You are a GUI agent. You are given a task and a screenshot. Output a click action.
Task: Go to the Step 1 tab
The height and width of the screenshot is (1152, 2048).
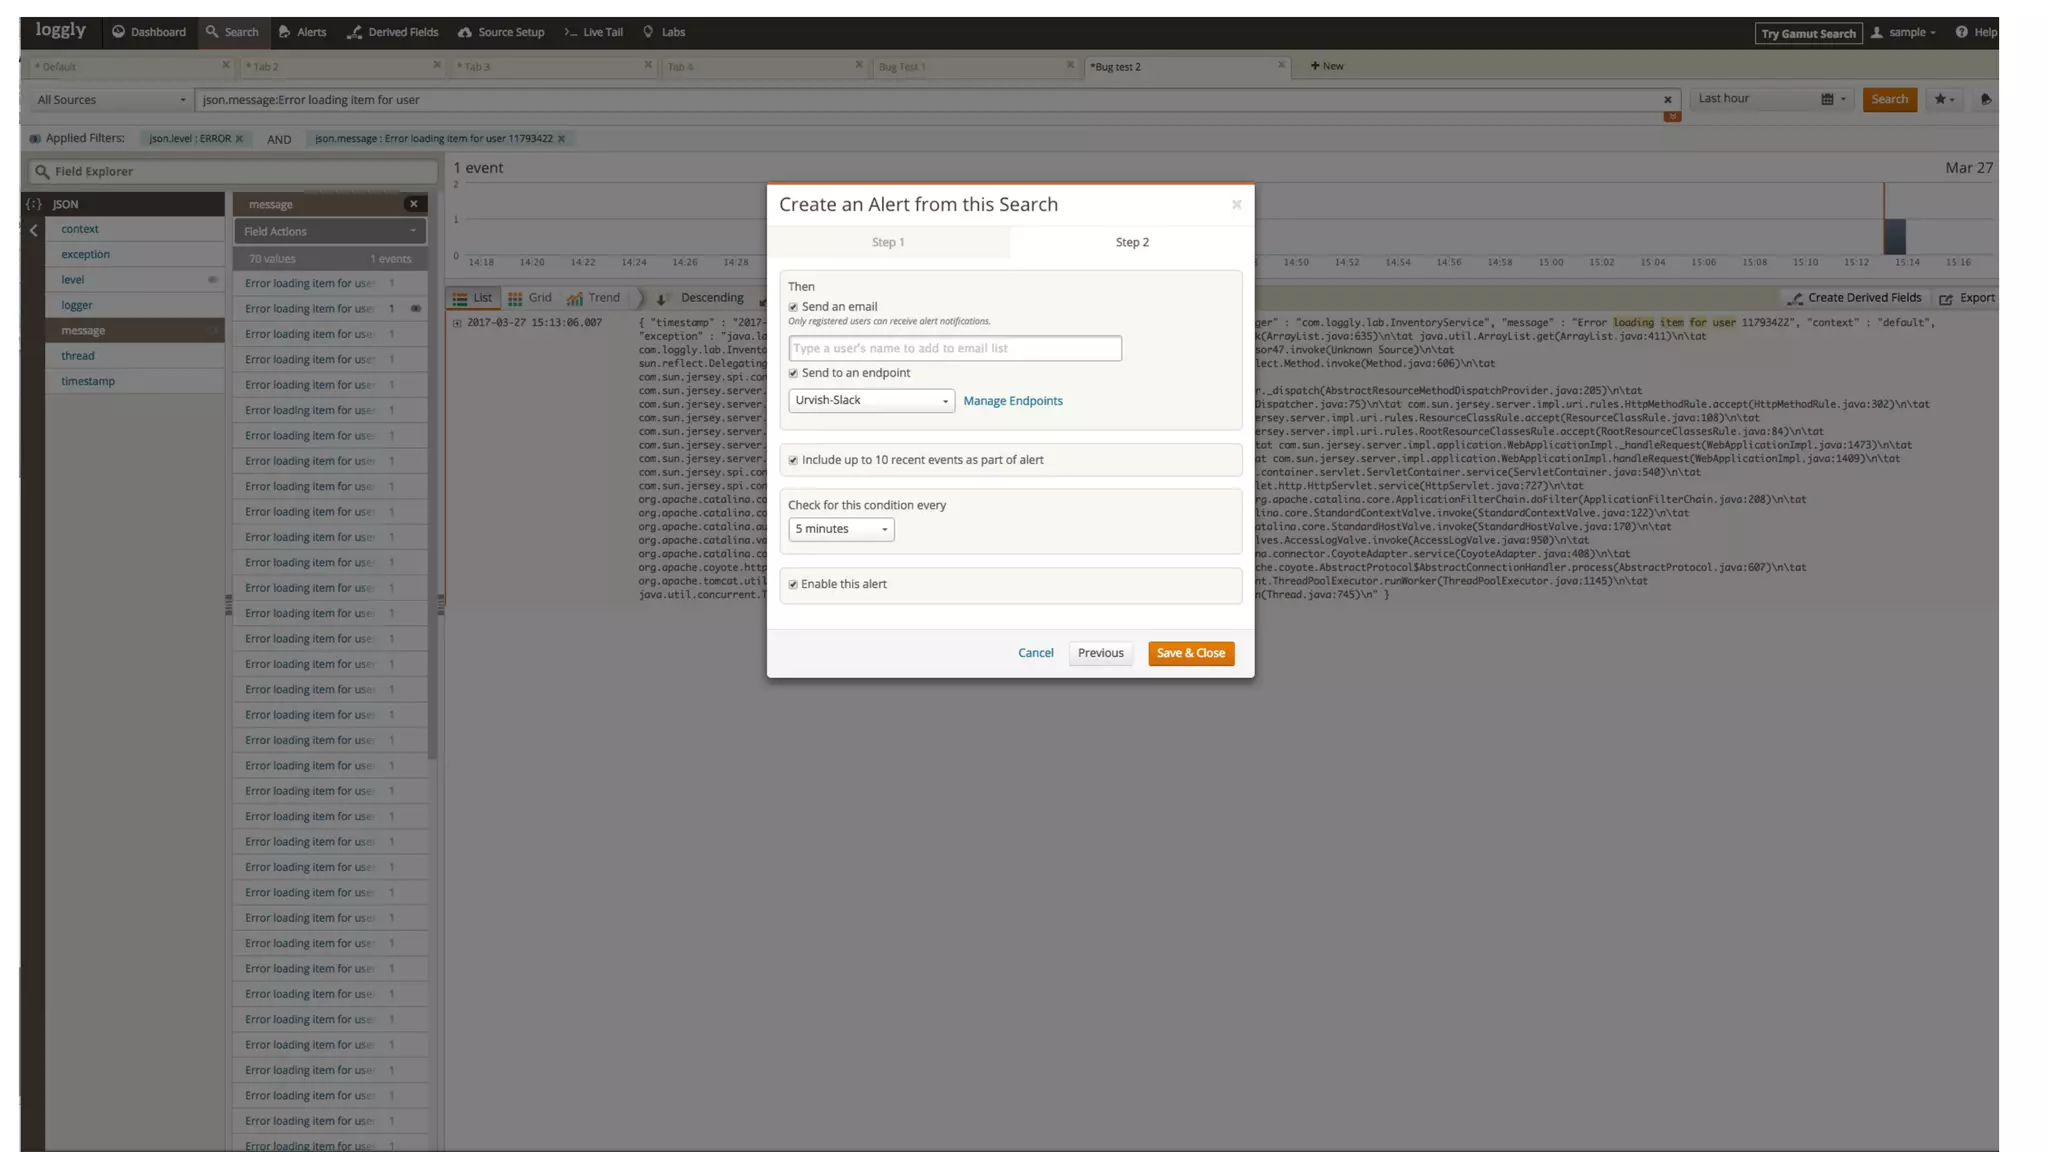[887, 242]
